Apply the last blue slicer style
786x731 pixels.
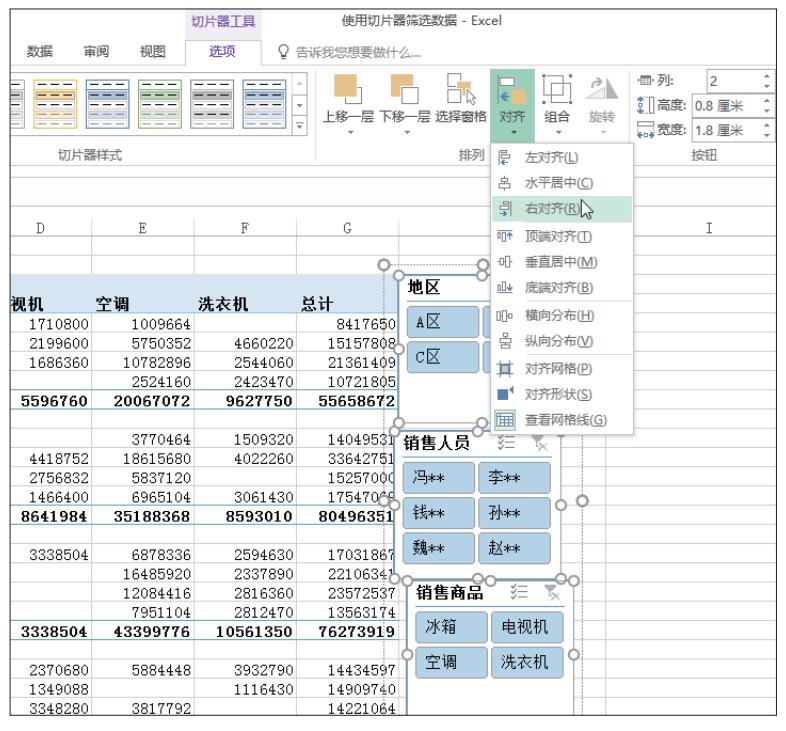[x=264, y=104]
